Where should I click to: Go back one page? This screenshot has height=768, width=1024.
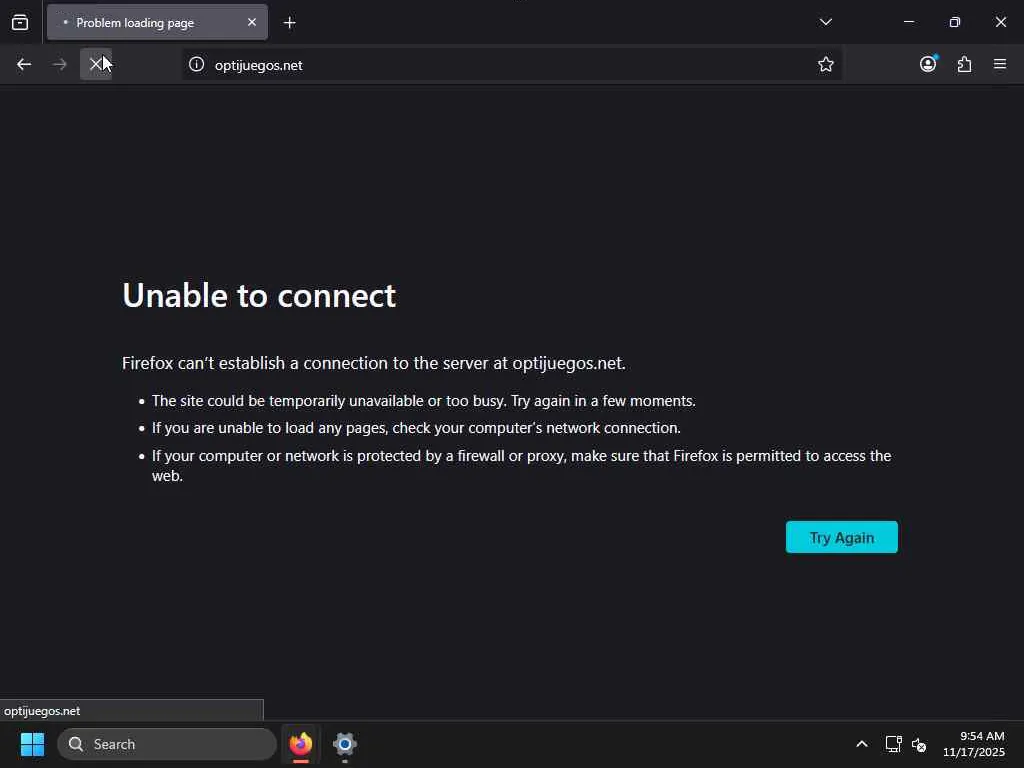tap(24, 64)
